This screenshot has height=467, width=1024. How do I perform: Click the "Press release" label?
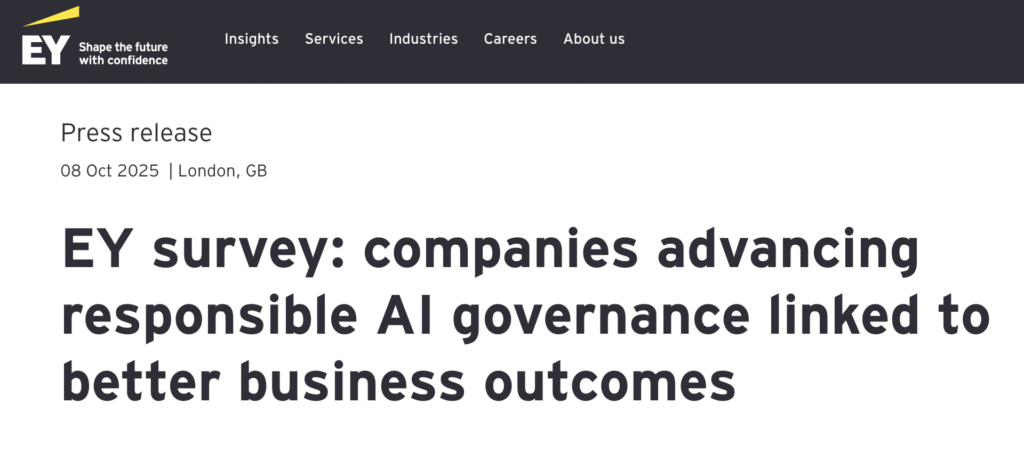(x=136, y=132)
